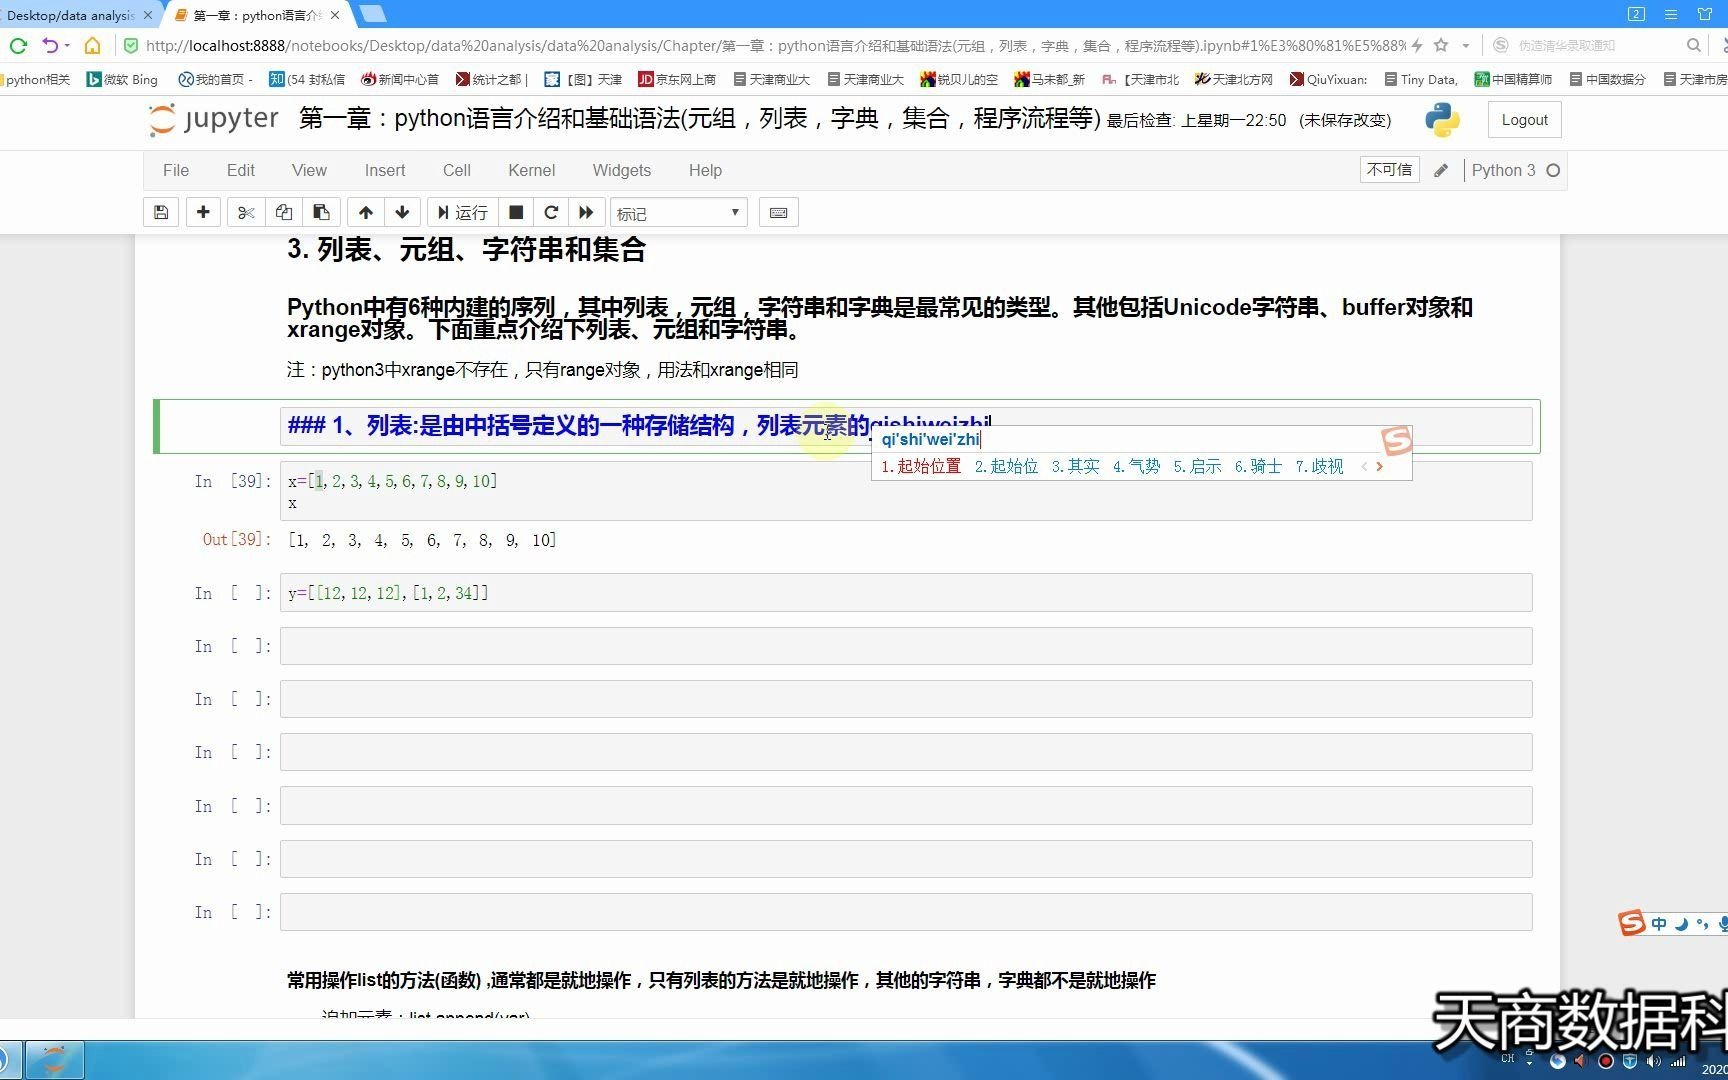Switch to the Desktop/data analysis browser tab
1728x1080 pixels.
pyautogui.click(x=70, y=15)
